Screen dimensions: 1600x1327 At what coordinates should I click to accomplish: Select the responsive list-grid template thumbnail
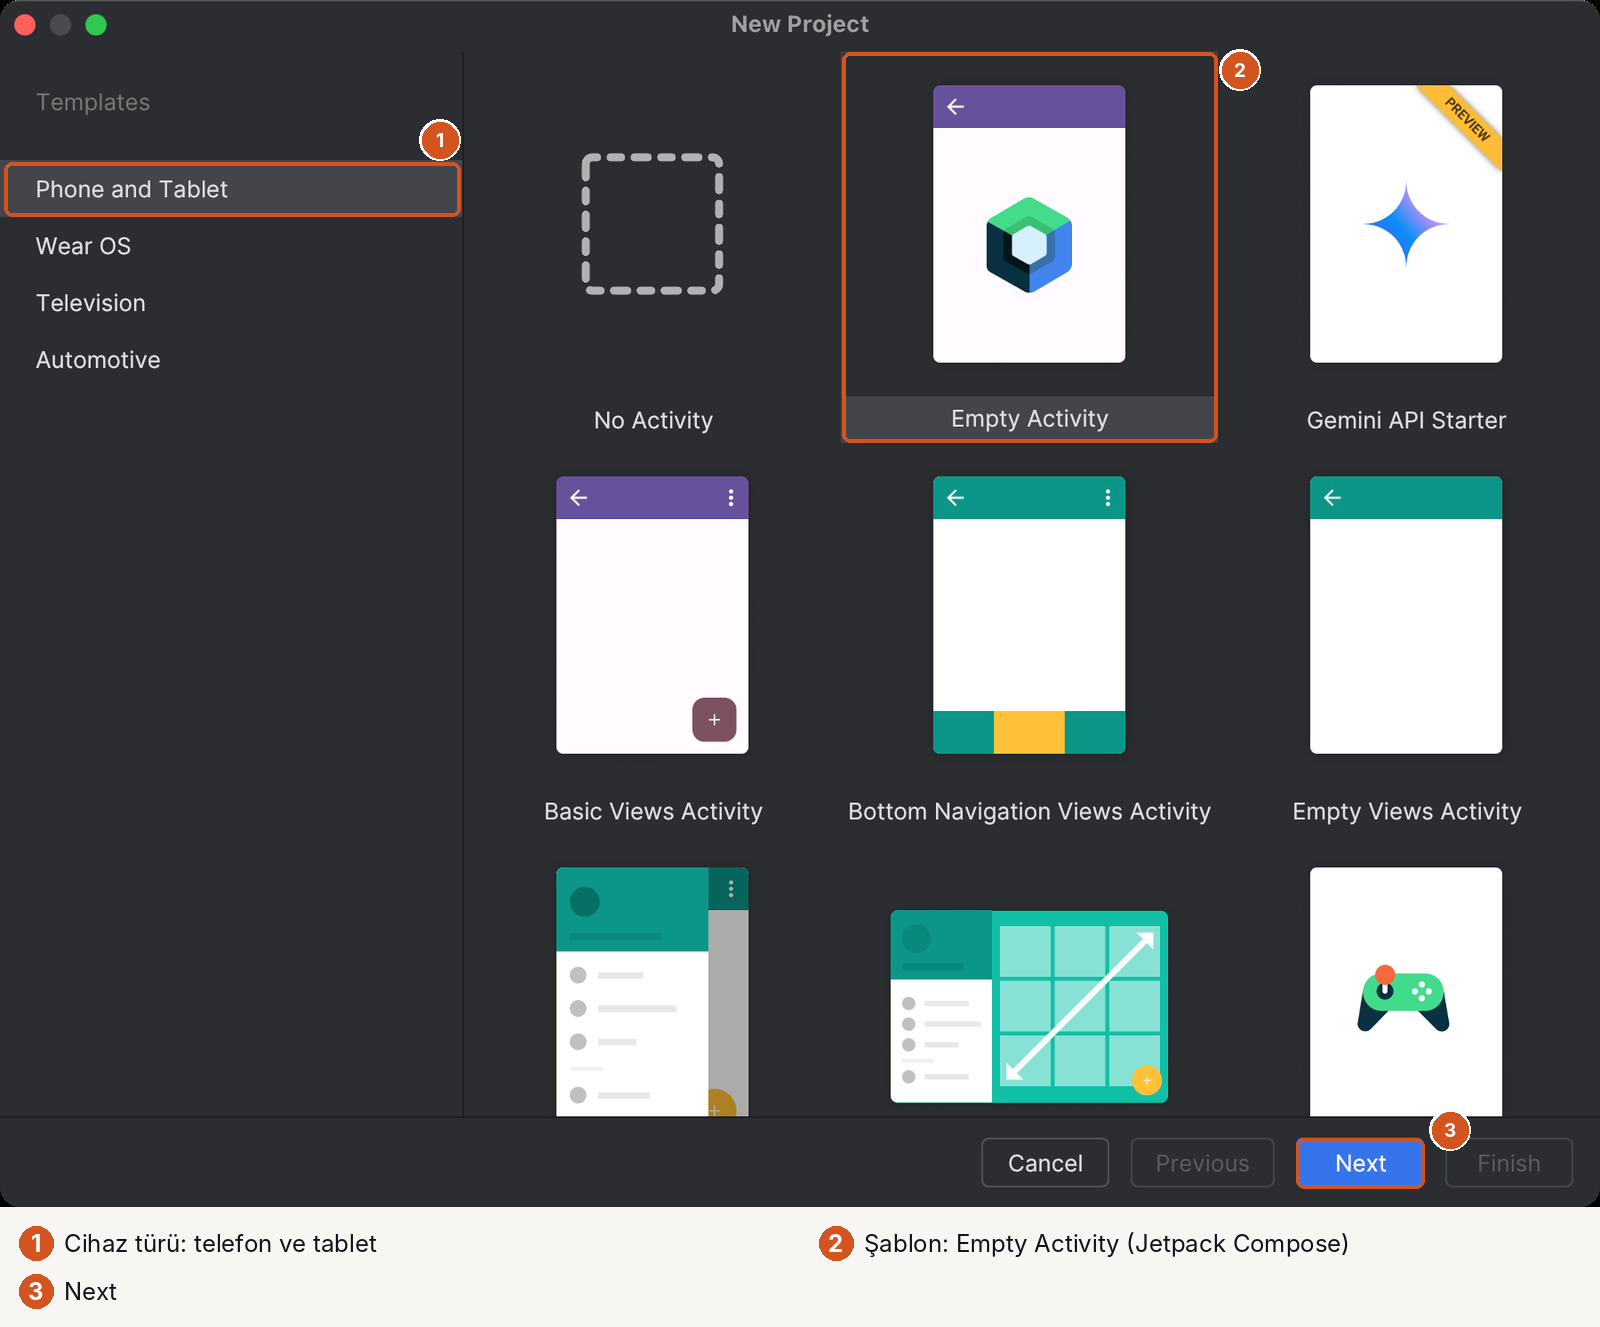point(1029,1006)
